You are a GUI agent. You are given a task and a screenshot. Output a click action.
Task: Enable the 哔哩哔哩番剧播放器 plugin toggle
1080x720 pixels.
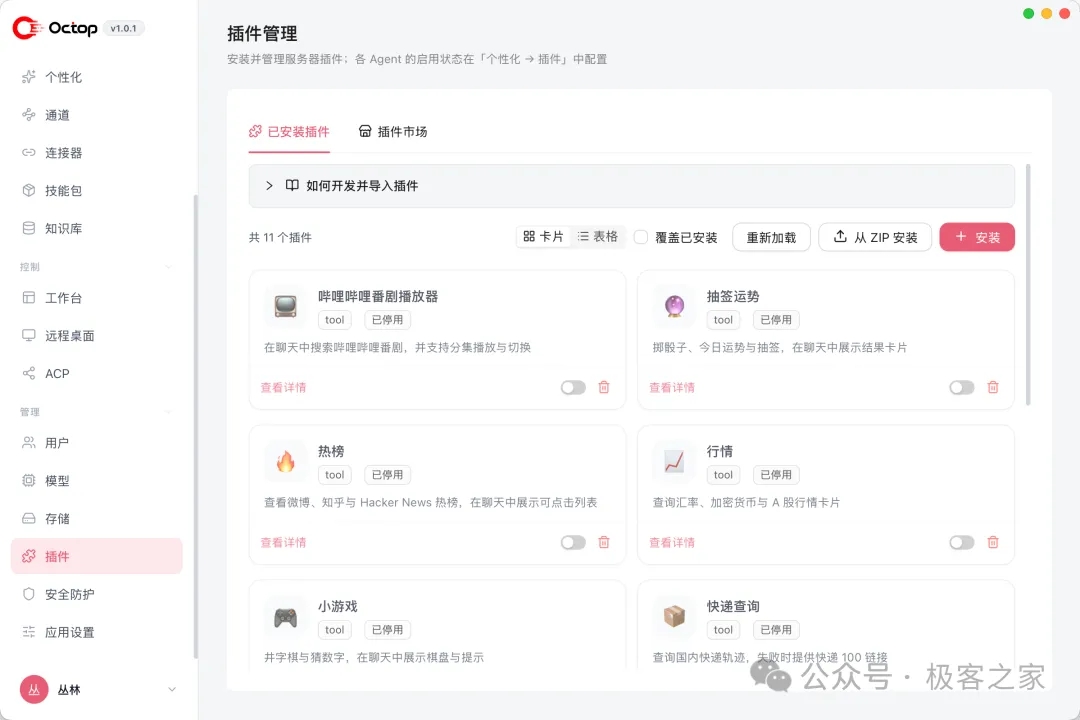click(x=573, y=387)
